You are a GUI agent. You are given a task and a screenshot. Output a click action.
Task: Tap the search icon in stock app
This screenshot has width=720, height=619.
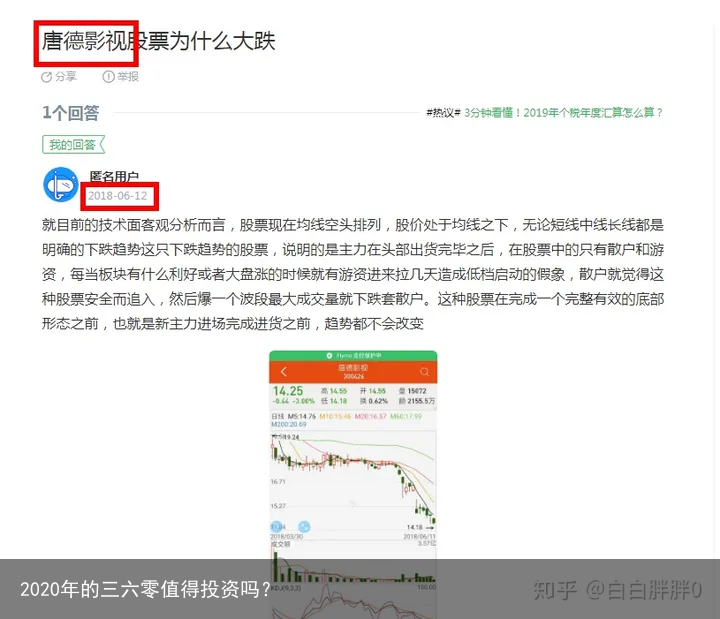(424, 371)
